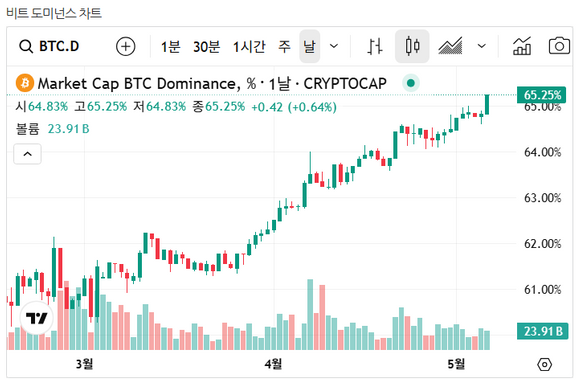Click the Market Cap BTC Dominance title

[x=139, y=84]
